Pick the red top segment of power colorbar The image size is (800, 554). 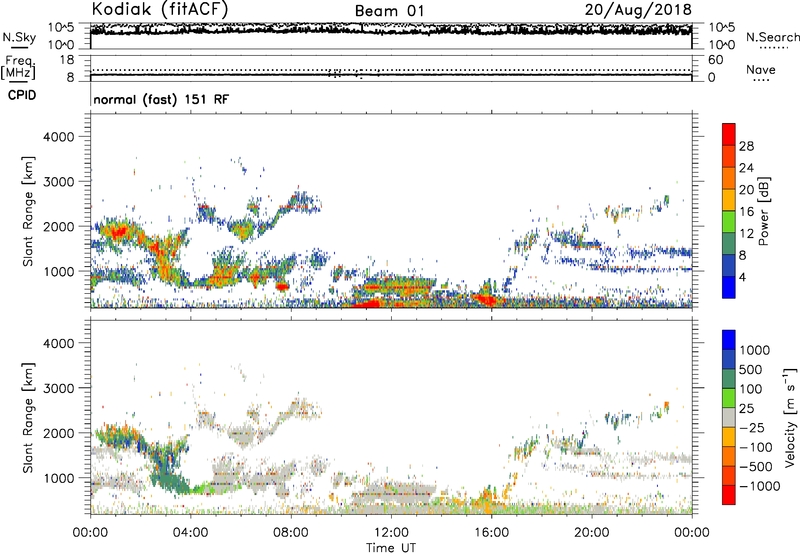[729, 135]
